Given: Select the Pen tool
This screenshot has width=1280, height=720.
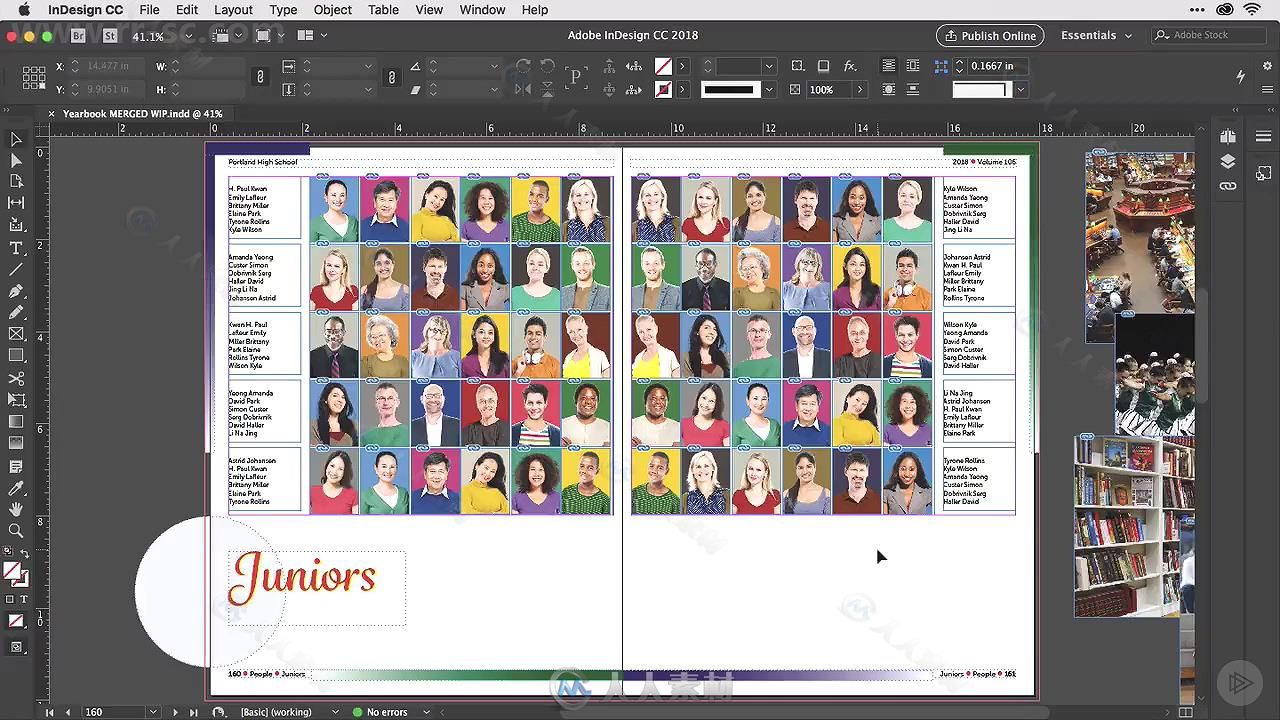Looking at the screenshot, I should click(x=15, y=292).
